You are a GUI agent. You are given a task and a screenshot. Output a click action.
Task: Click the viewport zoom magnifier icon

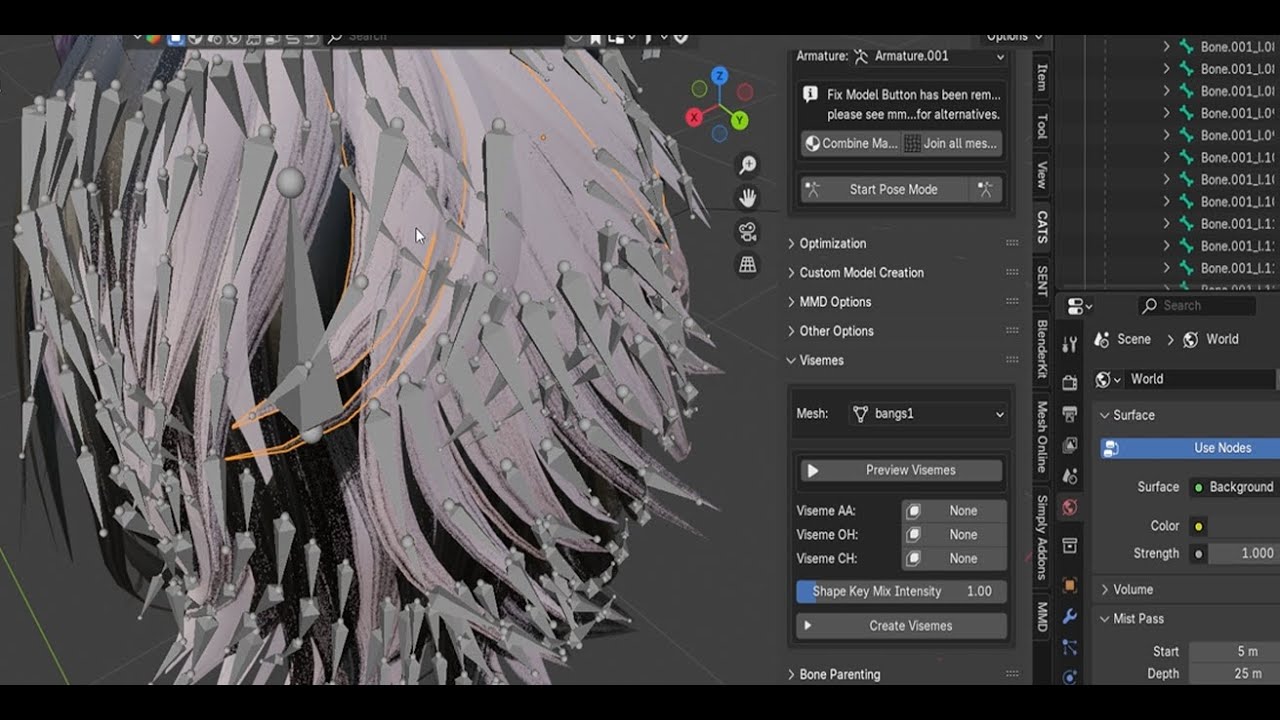pos(747,165)
